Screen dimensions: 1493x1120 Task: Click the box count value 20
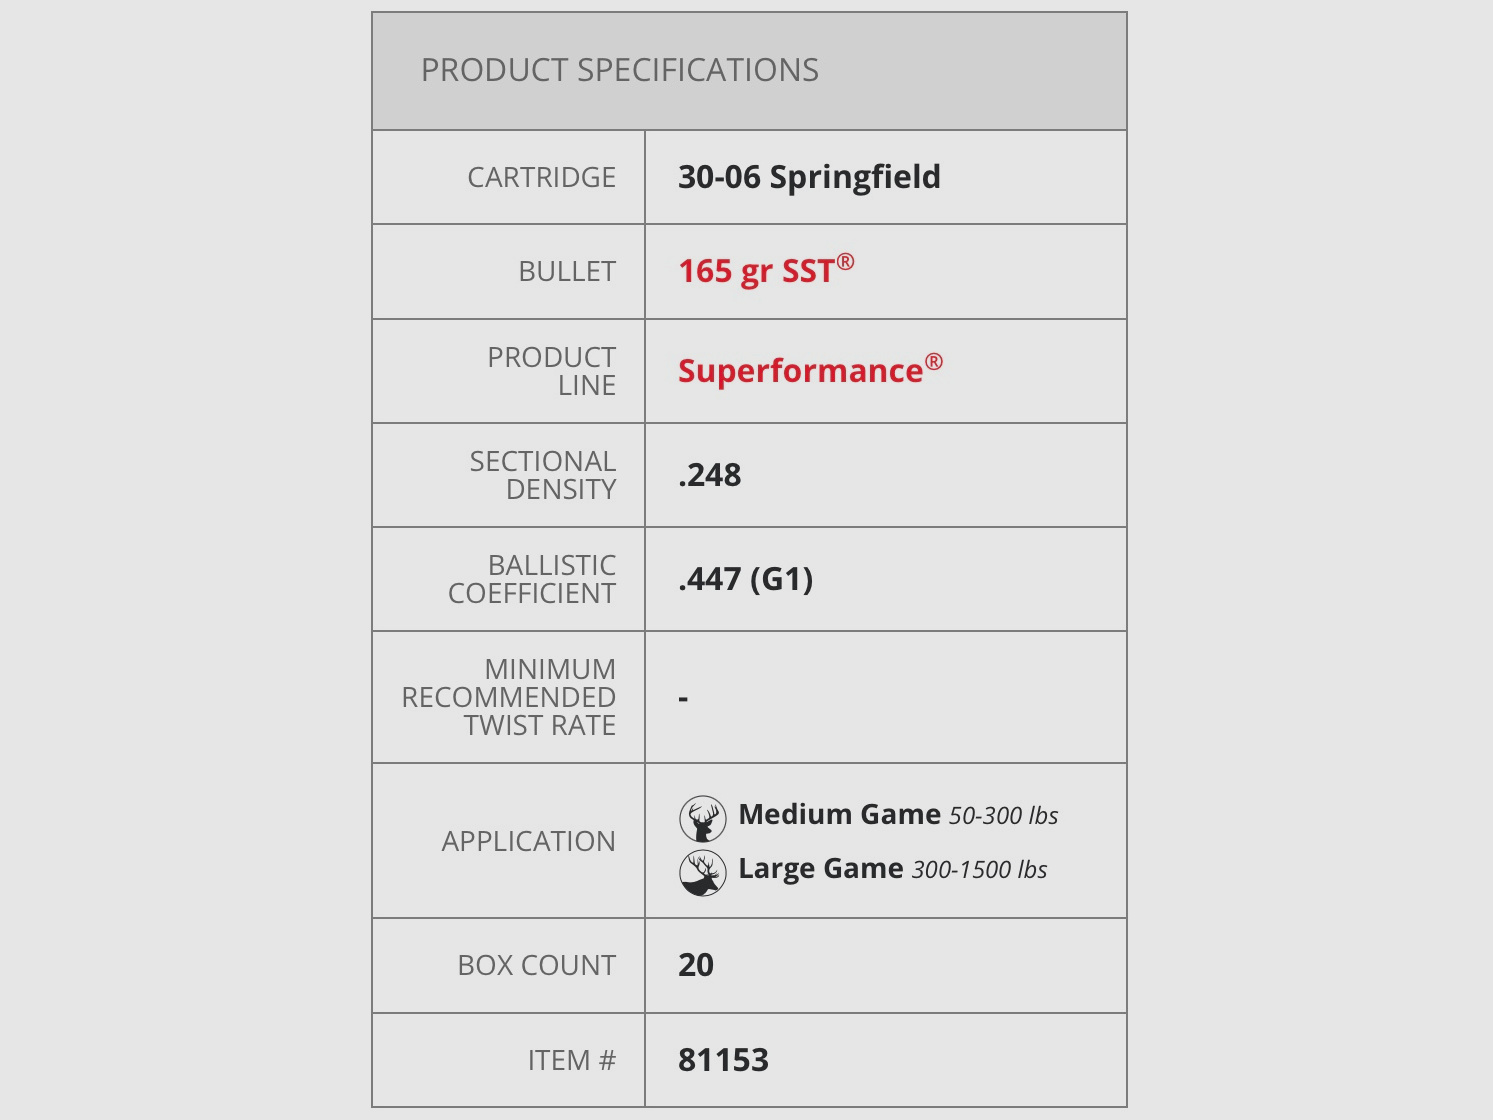pos(696,965)
